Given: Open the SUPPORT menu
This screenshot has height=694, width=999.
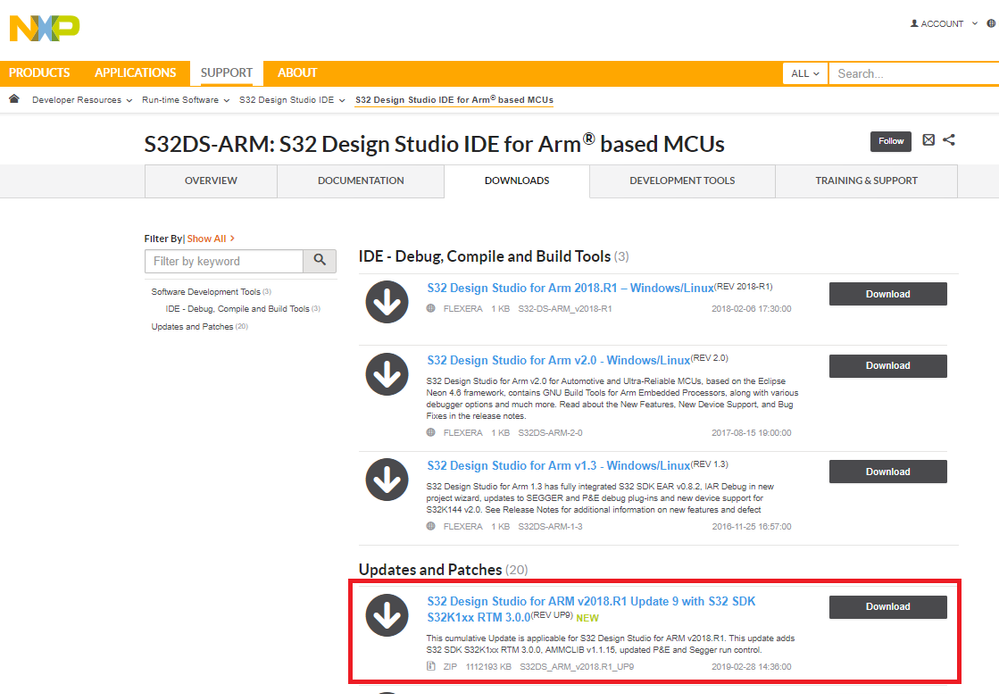Looking at the screenshot, I should pyautogui.click(x=227, y=73).
